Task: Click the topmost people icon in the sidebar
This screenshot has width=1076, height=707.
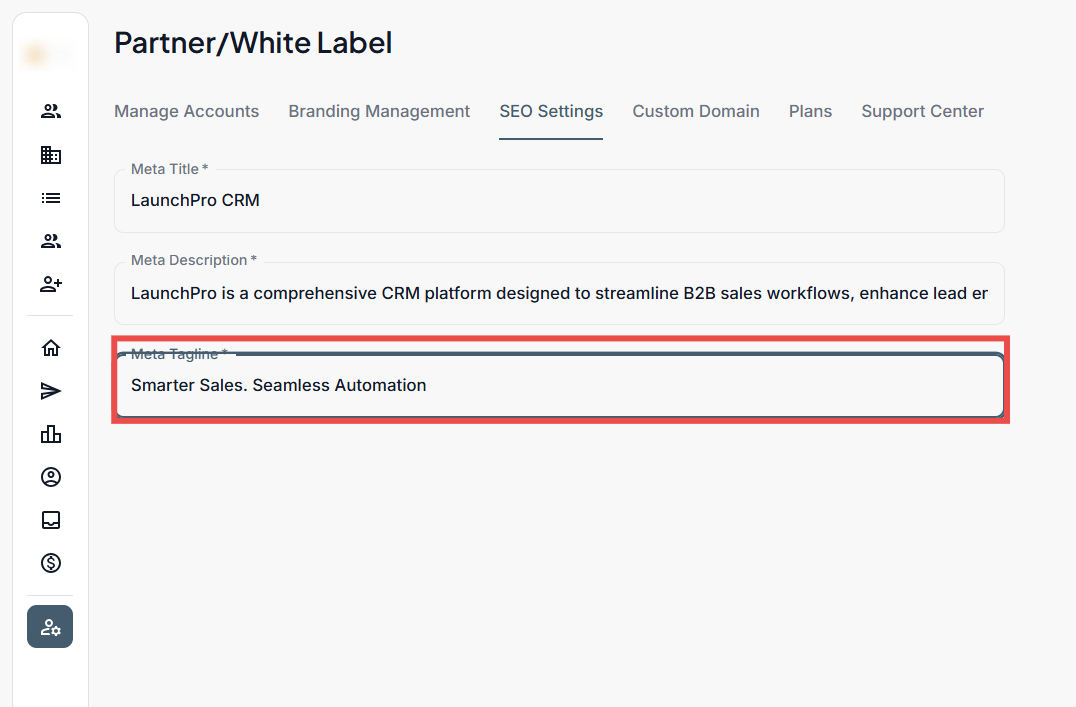Action: click(x=50, y=112)
